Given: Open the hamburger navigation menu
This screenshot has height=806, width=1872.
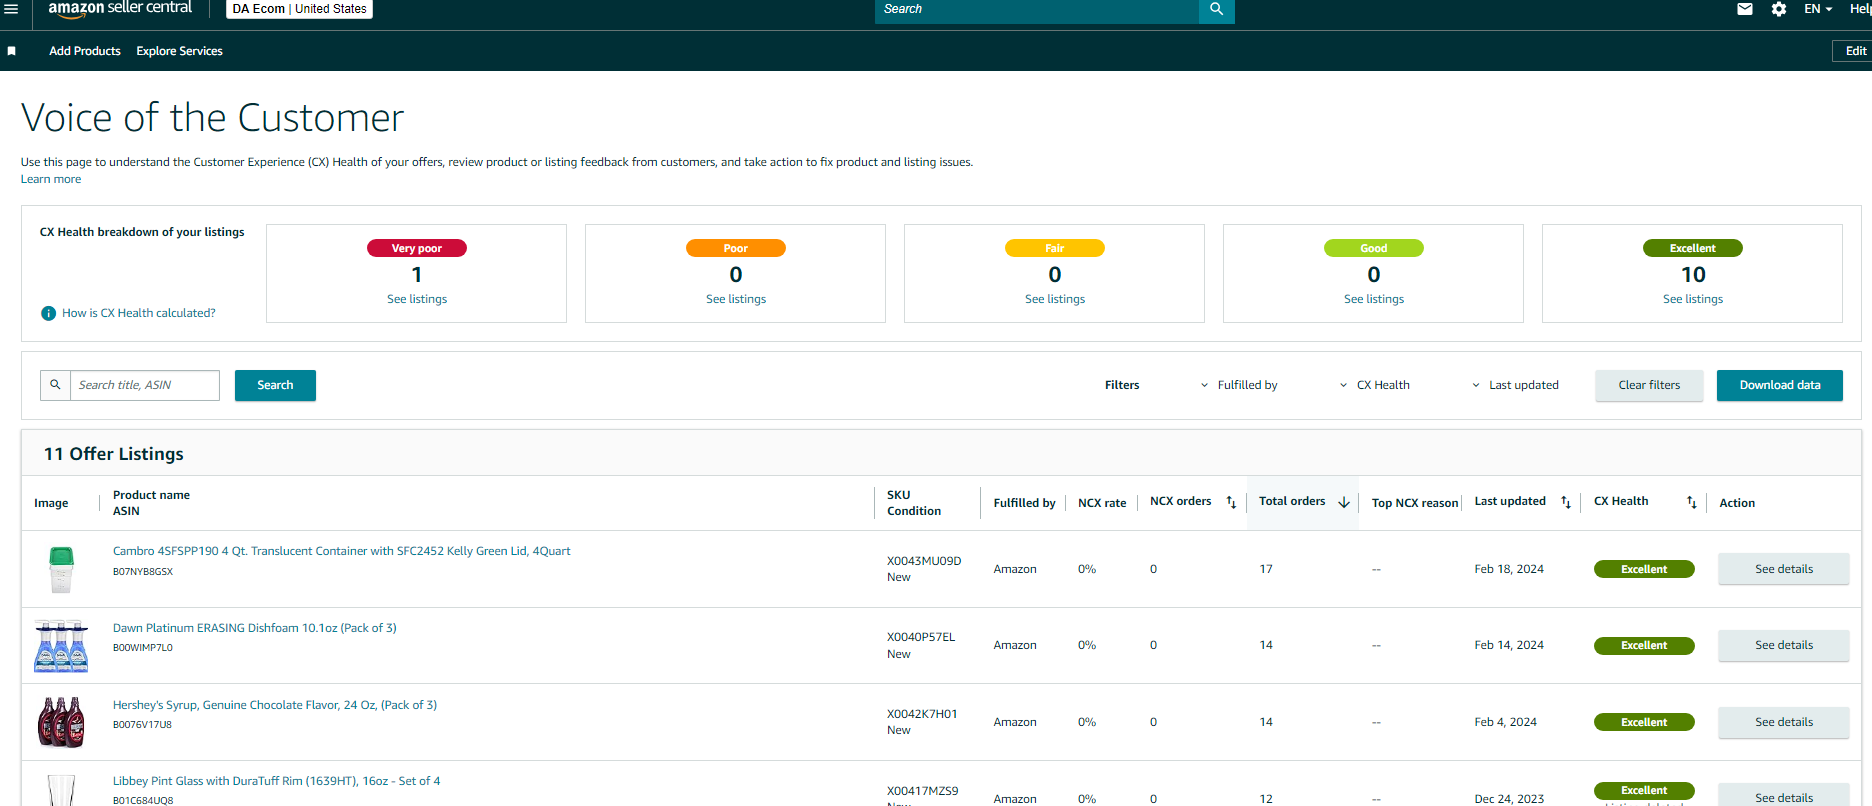Looking at the screenshot, I should (x=11, y=8).
